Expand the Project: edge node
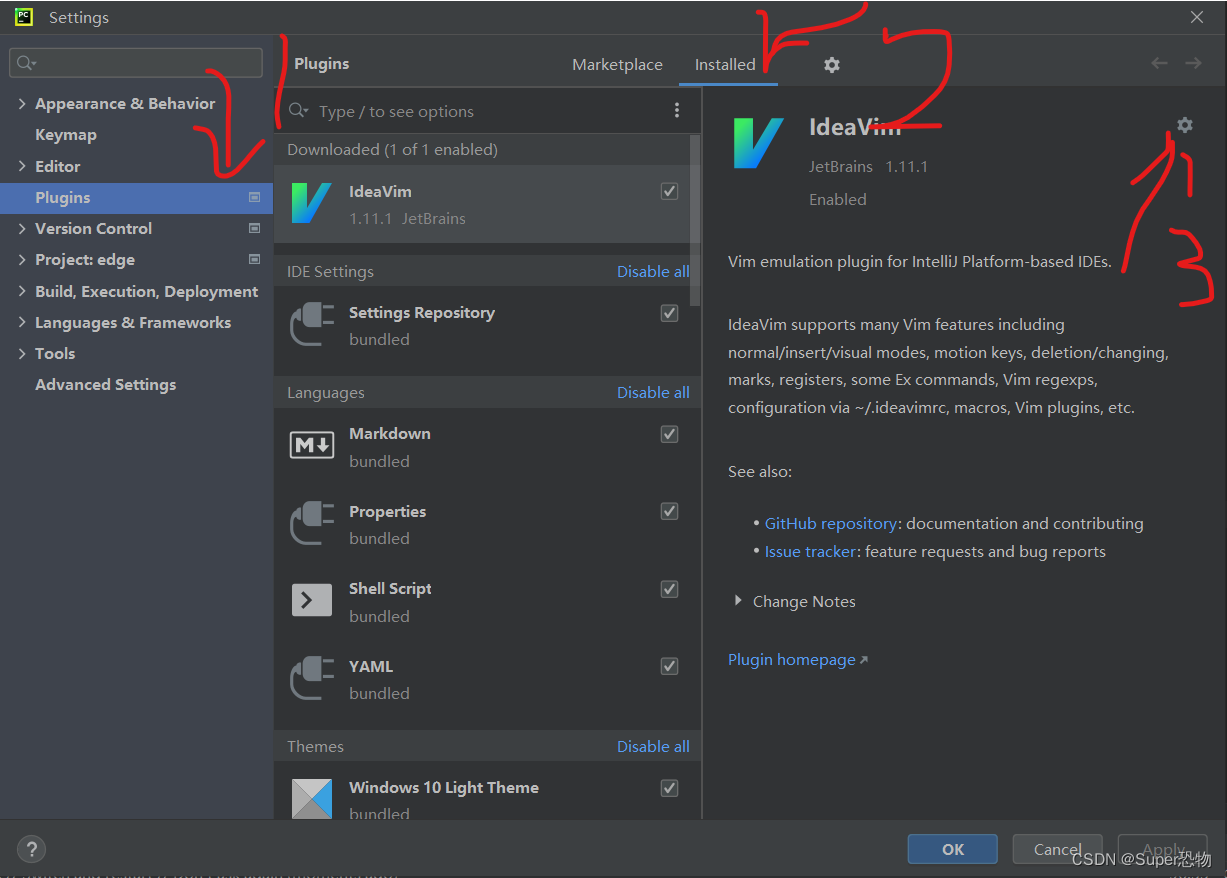The image size is (1227, 878). 22,260
